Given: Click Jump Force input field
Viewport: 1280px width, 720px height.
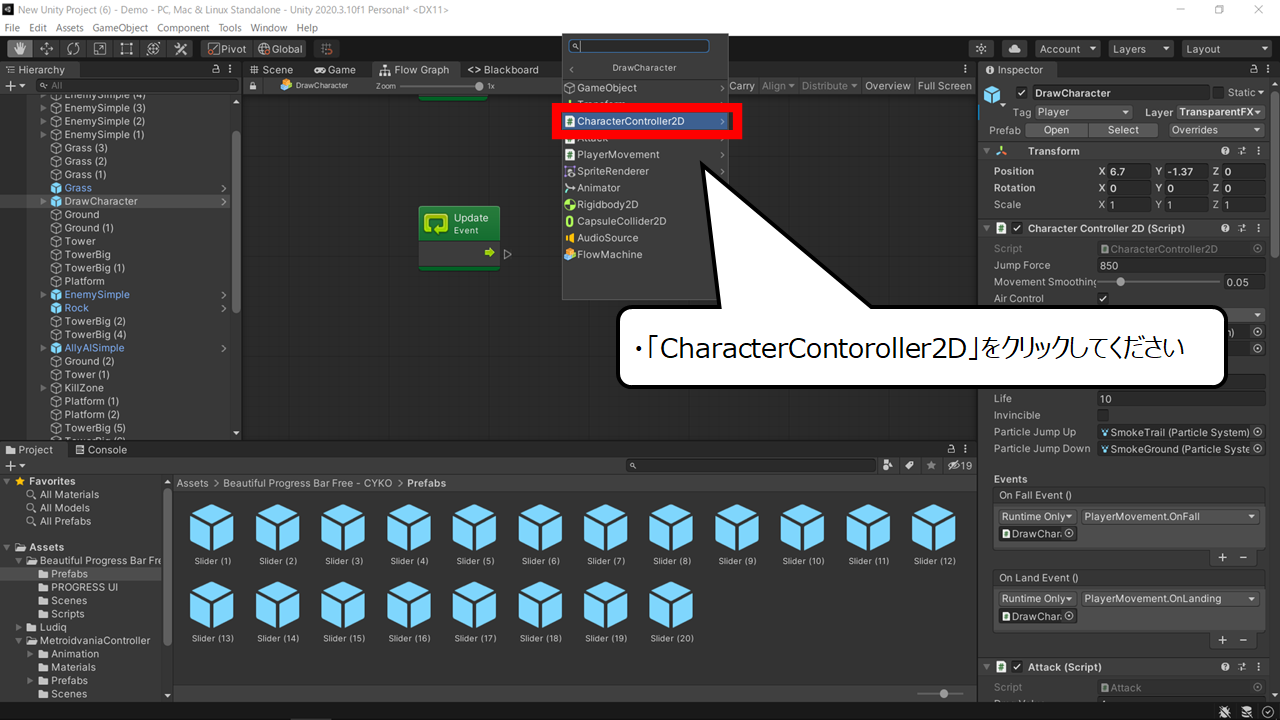Looking at the screenshot, I should [1180, 265].
